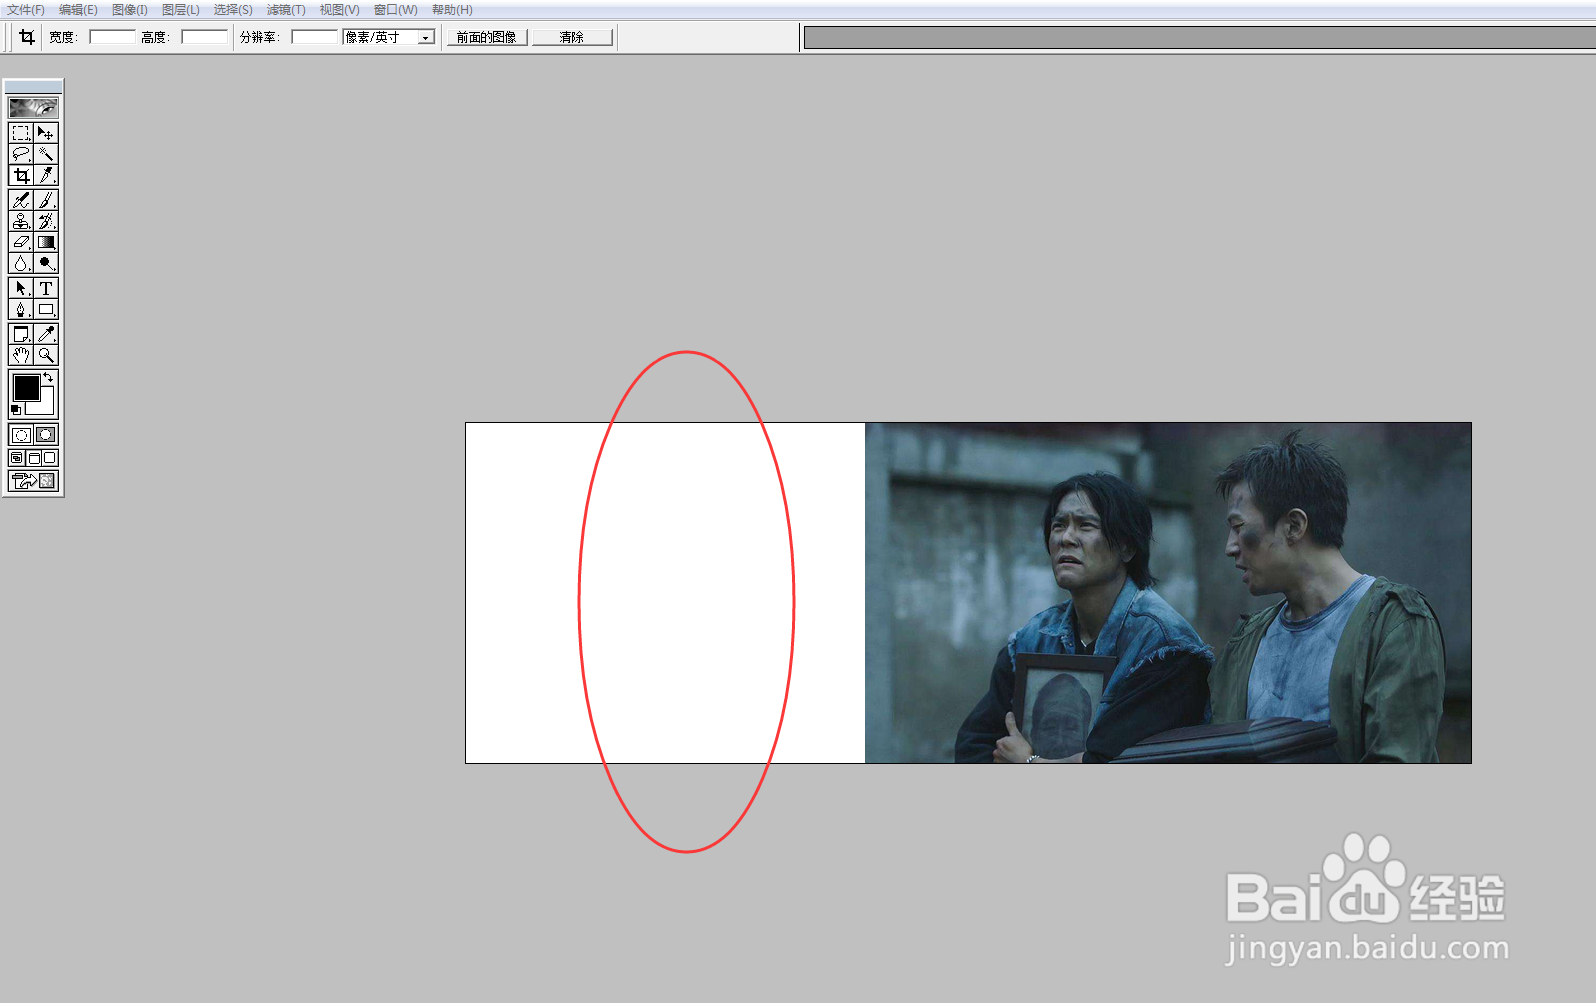Select the Eyedropper tool
1596x1003 pixels.
[46, 334]
